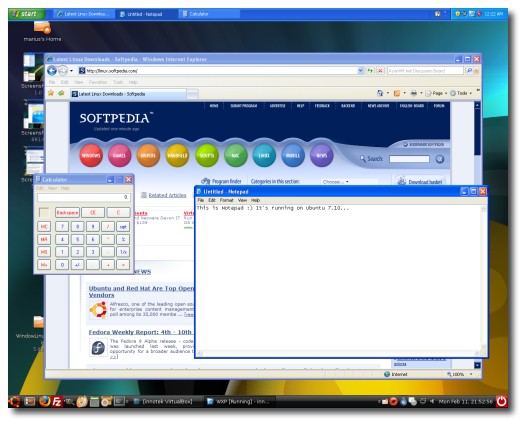Click the green Refresh icon in IE
521x421 pixels.
pos(370,71)
